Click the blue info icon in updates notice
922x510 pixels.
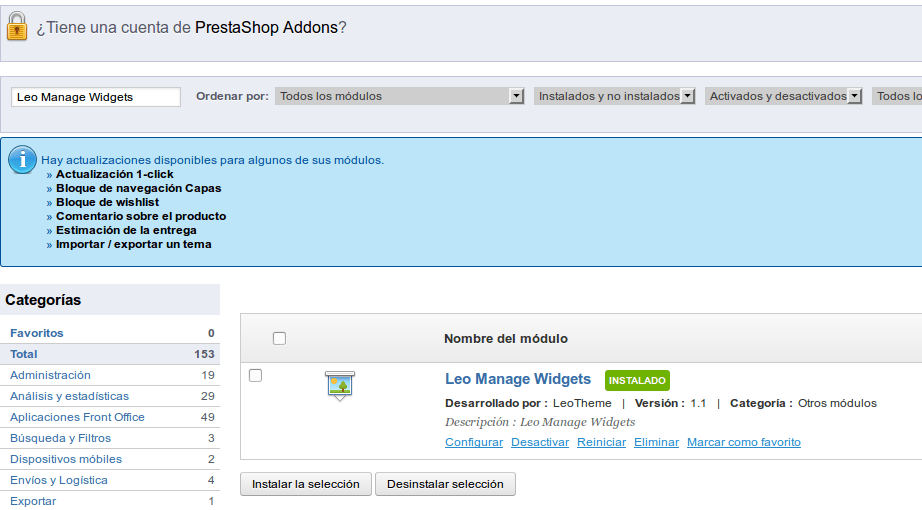pyautogui.click(x=22, y=160)
